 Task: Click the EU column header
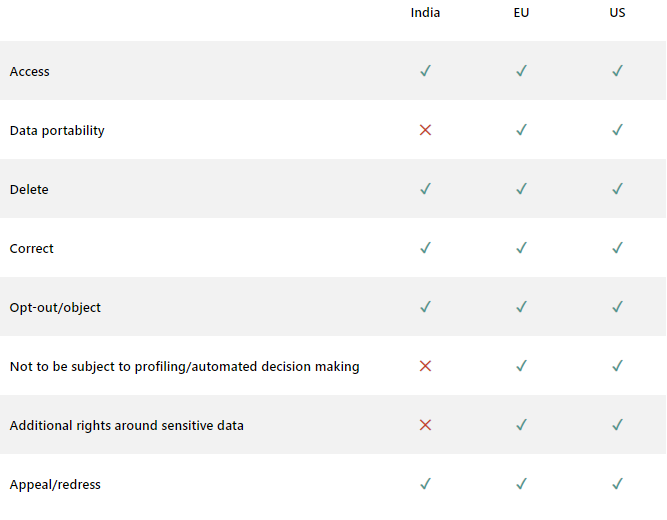pyautogui.click(x=521, y=13)
